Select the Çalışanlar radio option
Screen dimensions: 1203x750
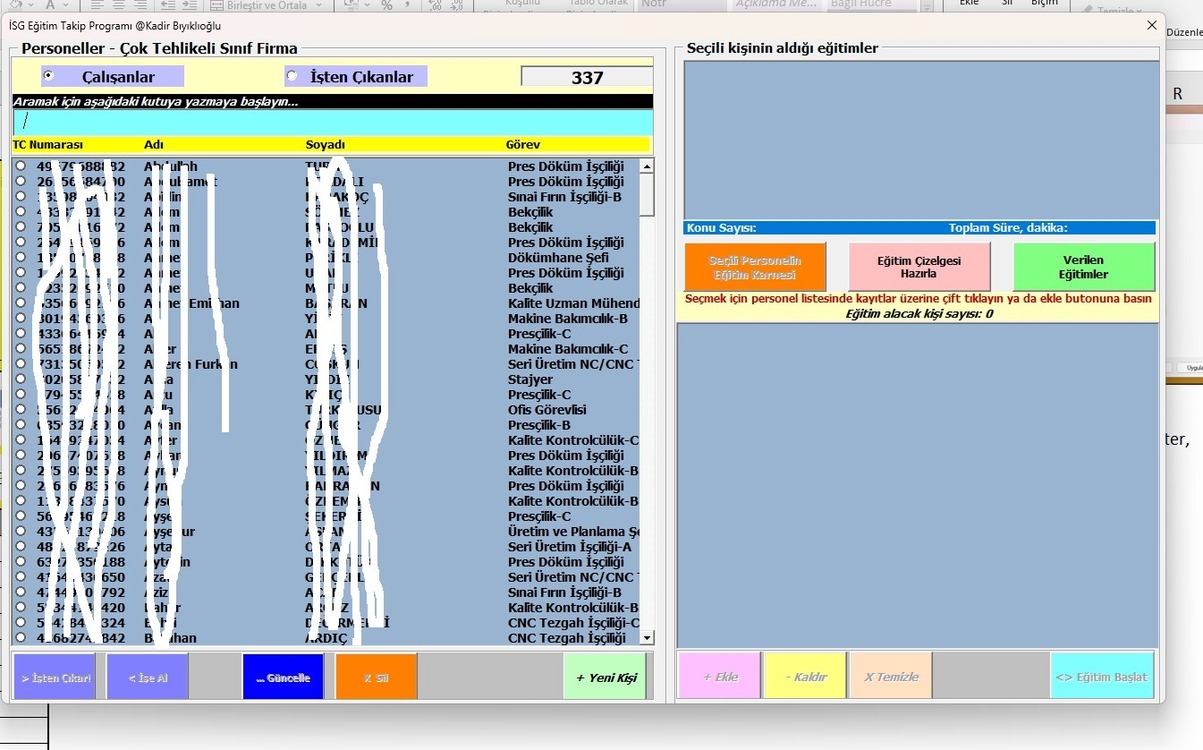pyautogui.click(x=112, y=77)
